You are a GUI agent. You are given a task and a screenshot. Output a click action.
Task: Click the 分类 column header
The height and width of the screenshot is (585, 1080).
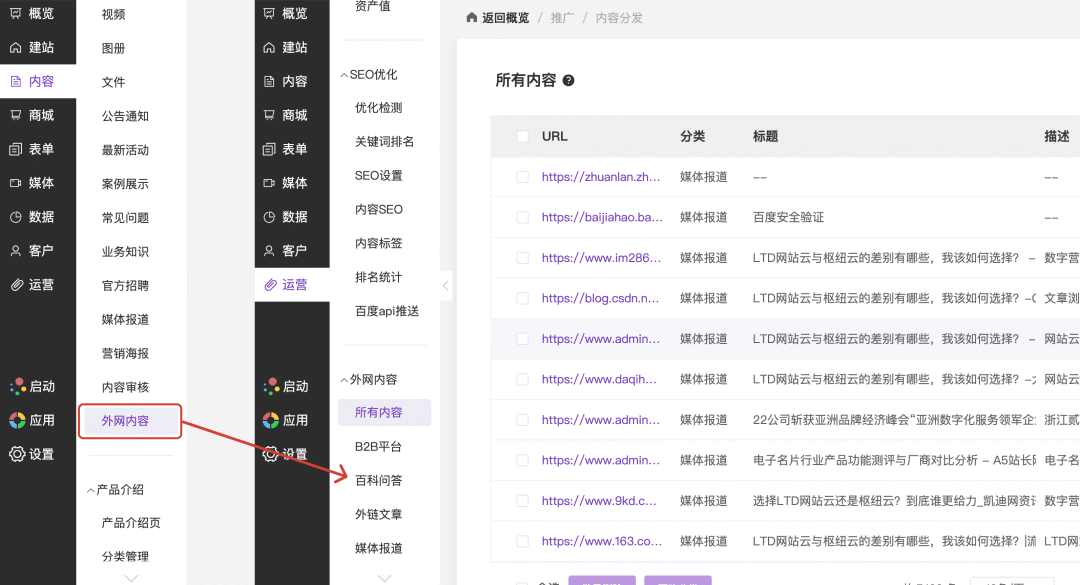(x=692, y=136)
